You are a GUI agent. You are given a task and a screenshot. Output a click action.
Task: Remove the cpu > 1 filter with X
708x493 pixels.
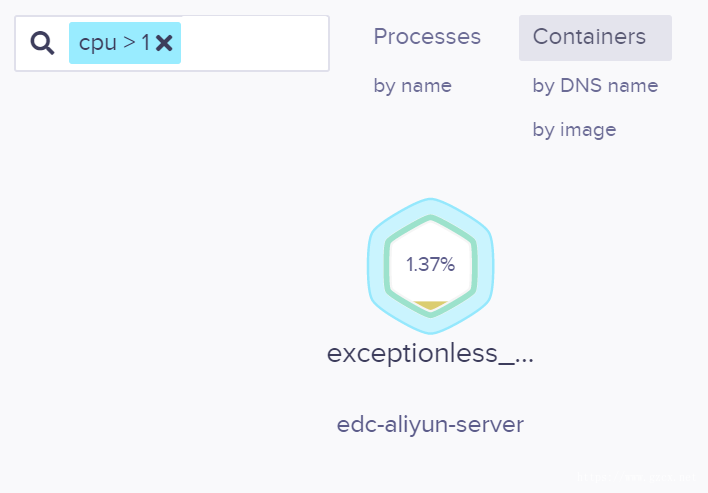point(164,43)
